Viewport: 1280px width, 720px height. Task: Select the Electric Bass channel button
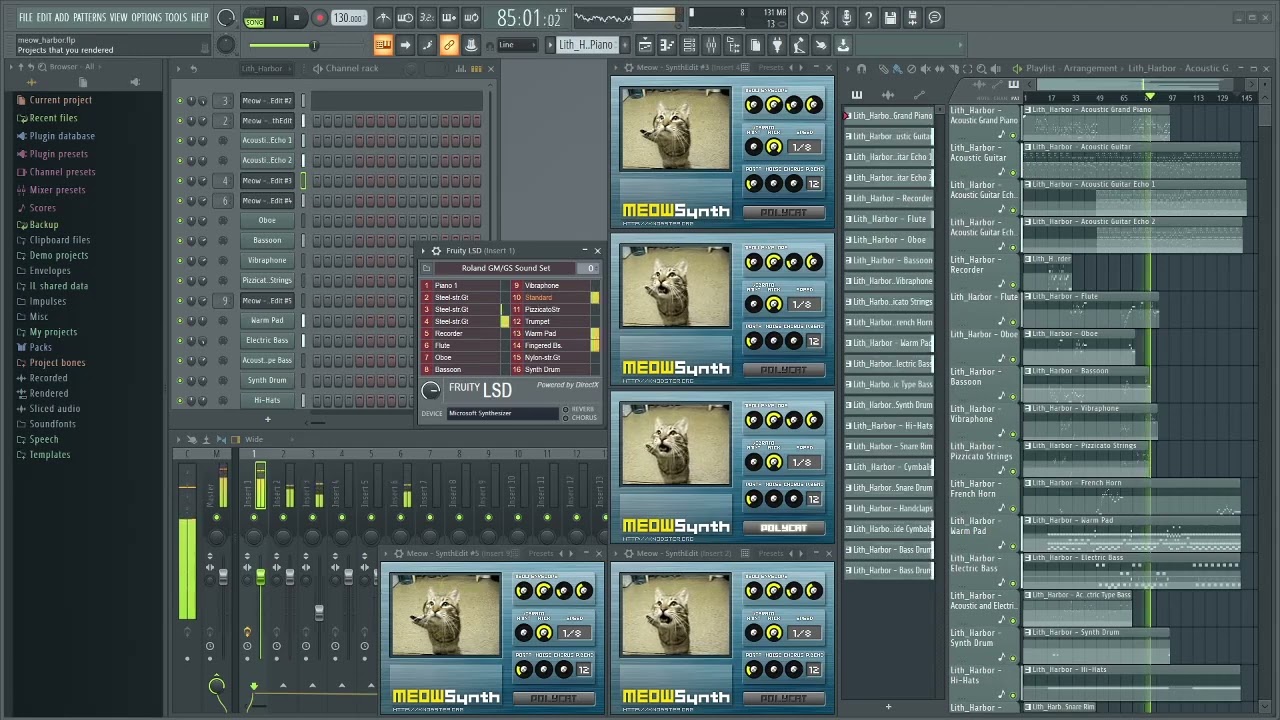point(267,341)
